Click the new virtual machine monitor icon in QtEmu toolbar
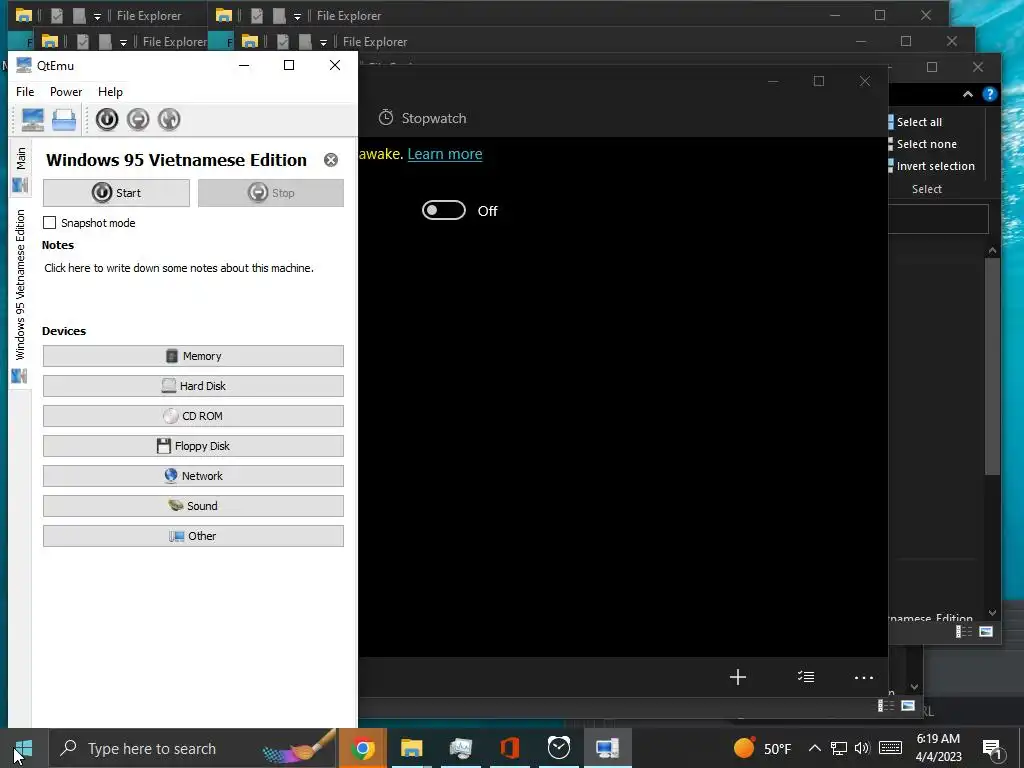The height and width of the screenshot is (768, 1024). tap(33, 120)
